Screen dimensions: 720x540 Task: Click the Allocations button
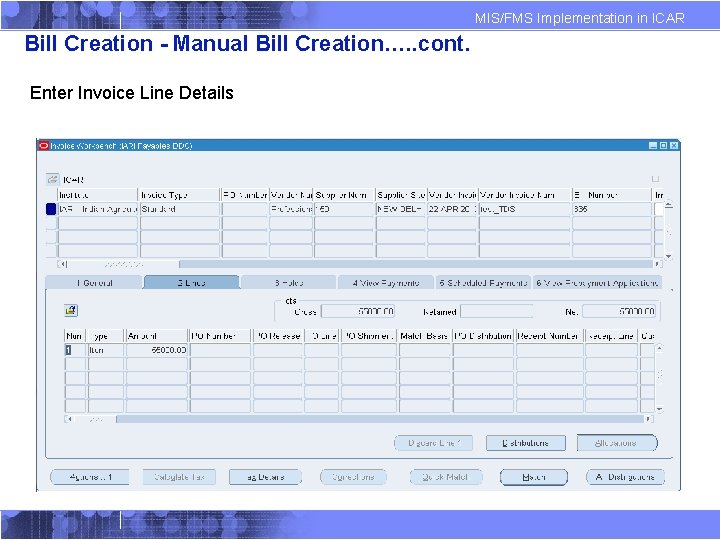point(617,443)
